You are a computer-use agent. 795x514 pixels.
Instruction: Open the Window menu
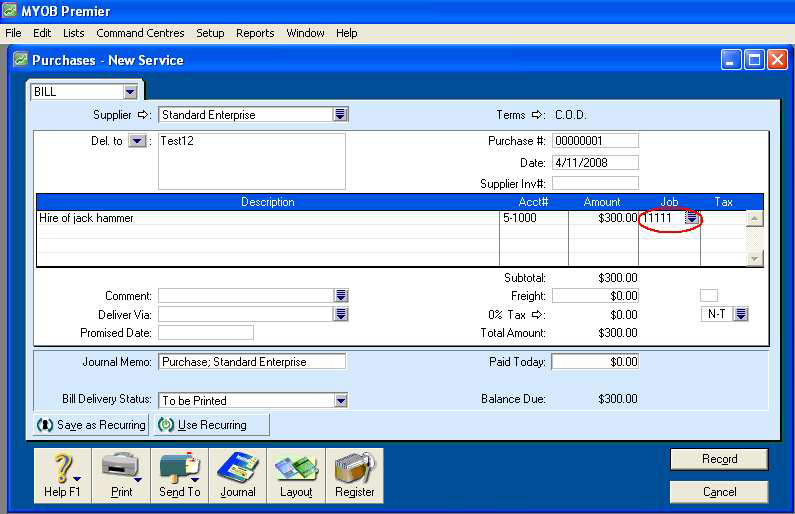coord(305,33)
